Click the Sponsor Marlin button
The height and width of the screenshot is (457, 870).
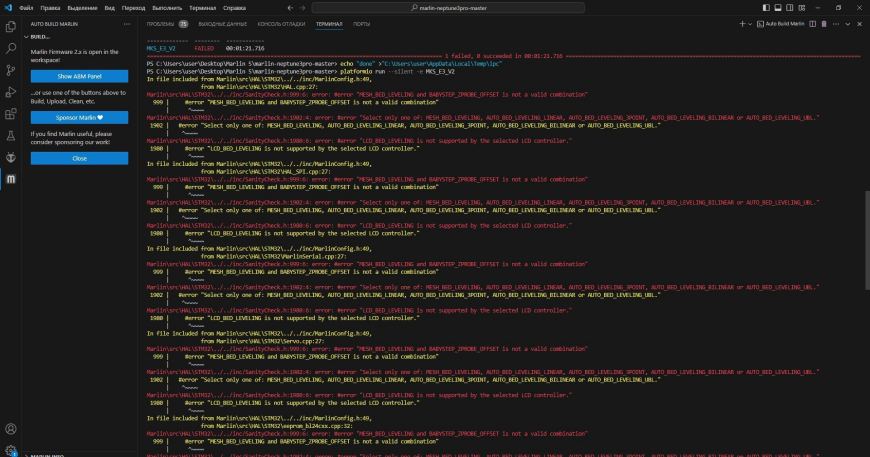click(x=79, y=117)
